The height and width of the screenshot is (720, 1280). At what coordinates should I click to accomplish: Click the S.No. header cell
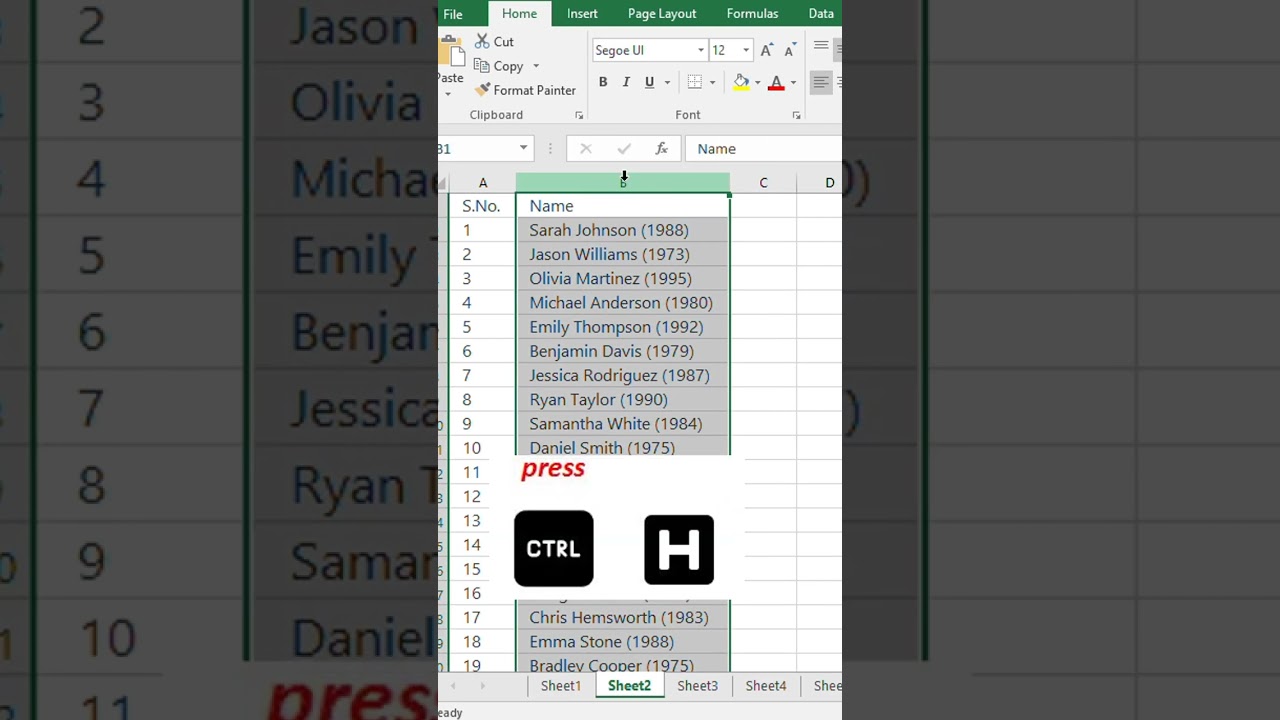tap(482, 206)
